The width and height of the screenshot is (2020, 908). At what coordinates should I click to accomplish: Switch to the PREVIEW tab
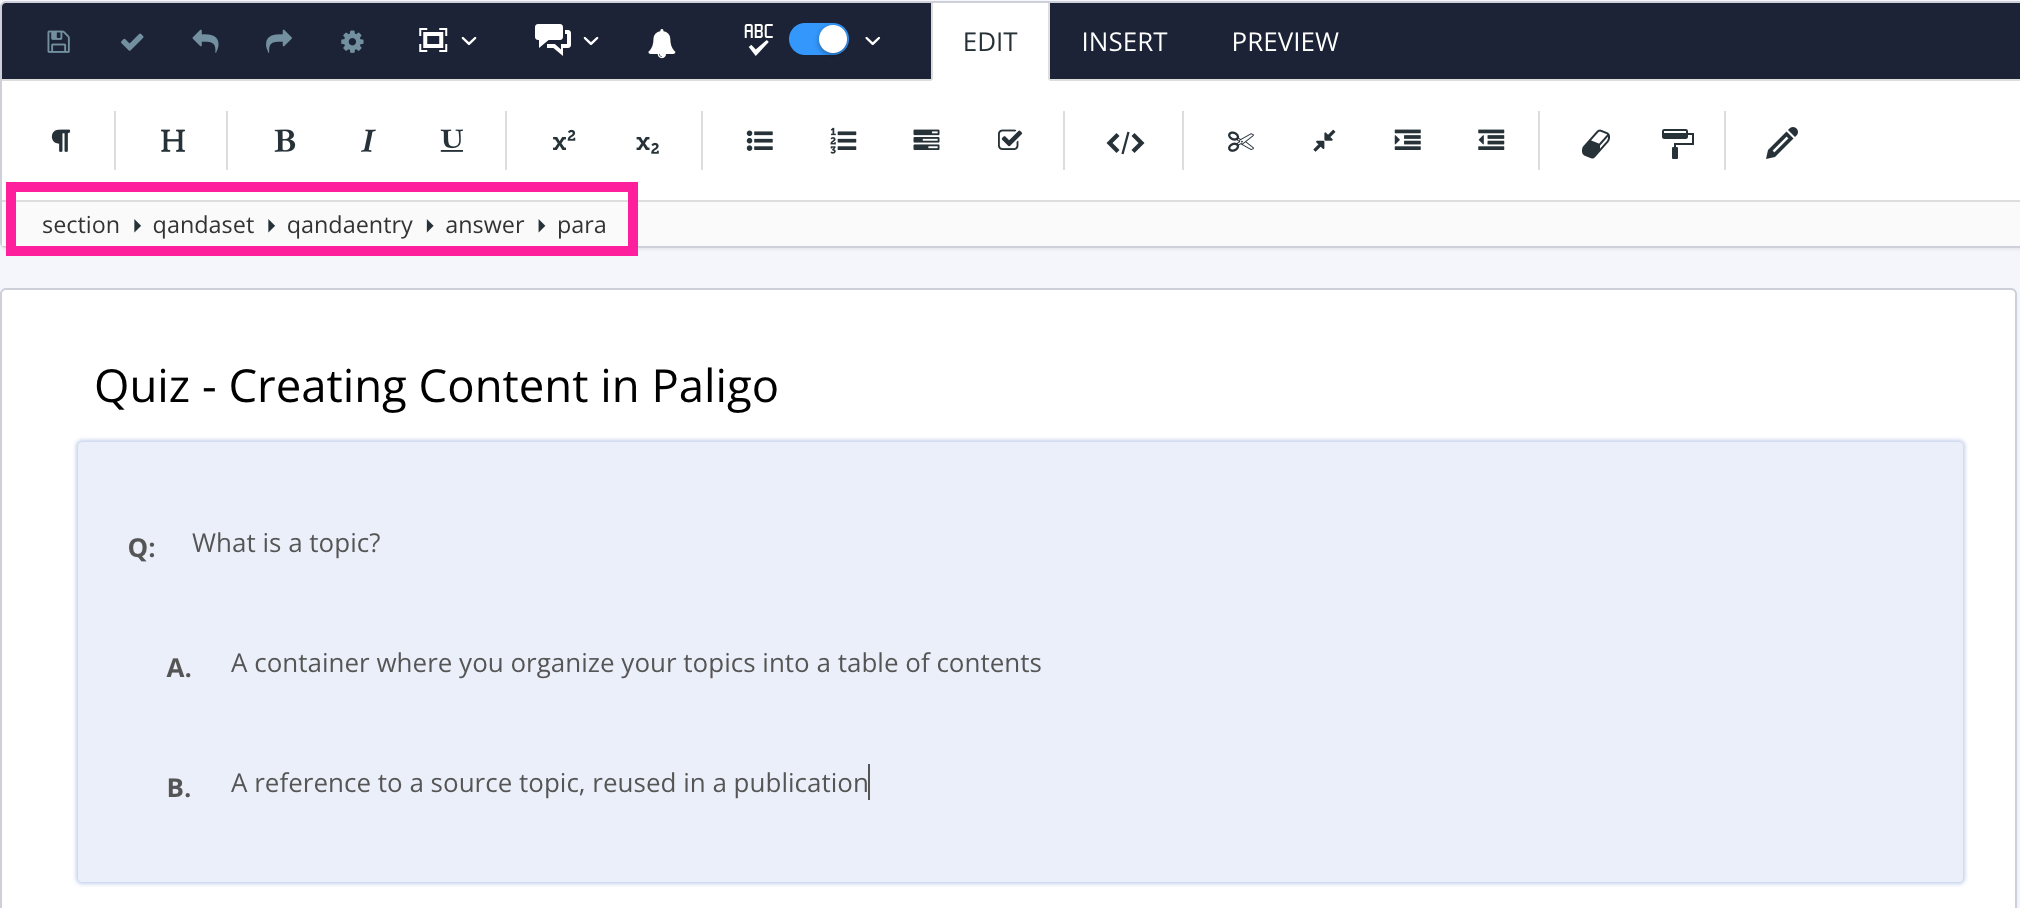pos(1285,41)
